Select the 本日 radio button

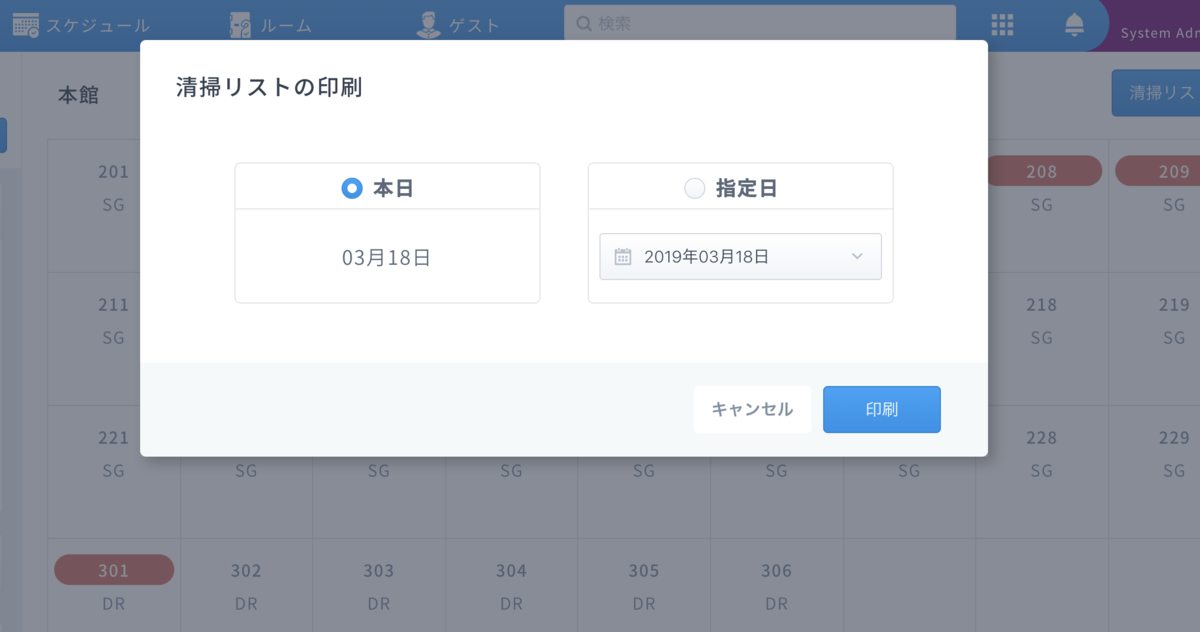coord(352,188)
